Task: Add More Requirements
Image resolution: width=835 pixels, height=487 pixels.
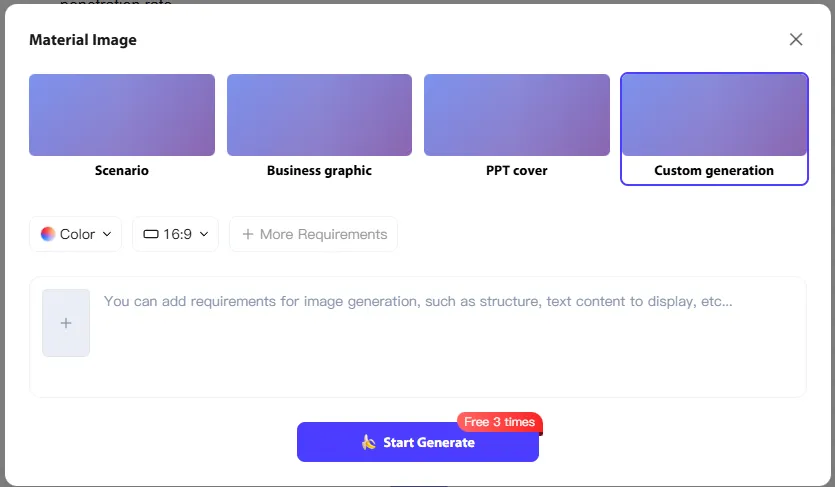Action: (x=314, y=234)
